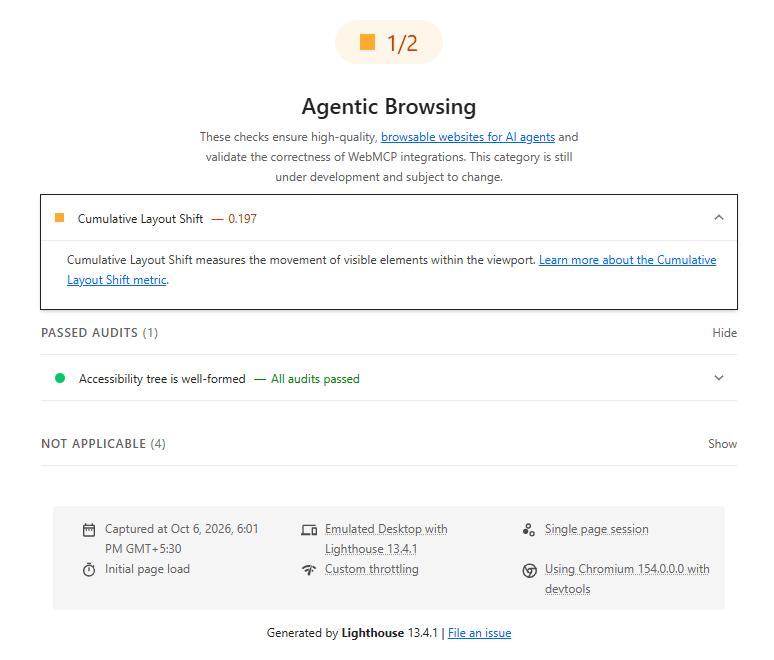The width and height of the screenshot is (774, 660).
Task: Click Emulated Desktop with Lighthouse 13.4.1
Action: (x=386, y=539)
